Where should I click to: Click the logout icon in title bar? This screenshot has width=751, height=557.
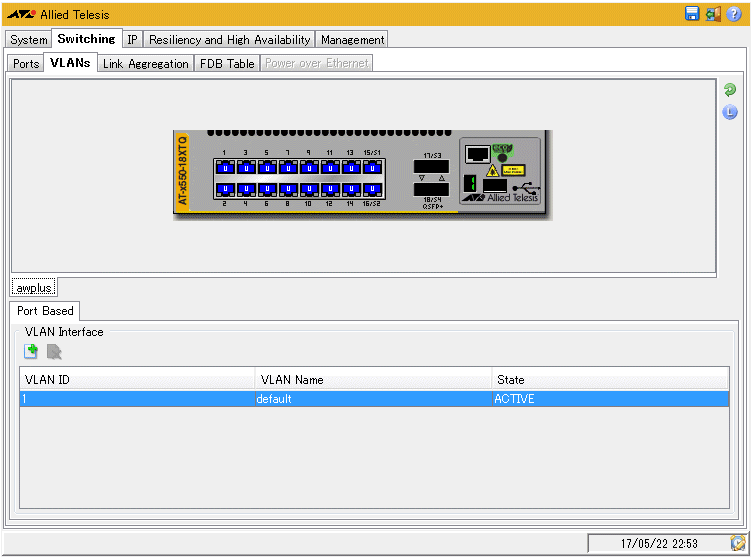click(x=713, y=14)
